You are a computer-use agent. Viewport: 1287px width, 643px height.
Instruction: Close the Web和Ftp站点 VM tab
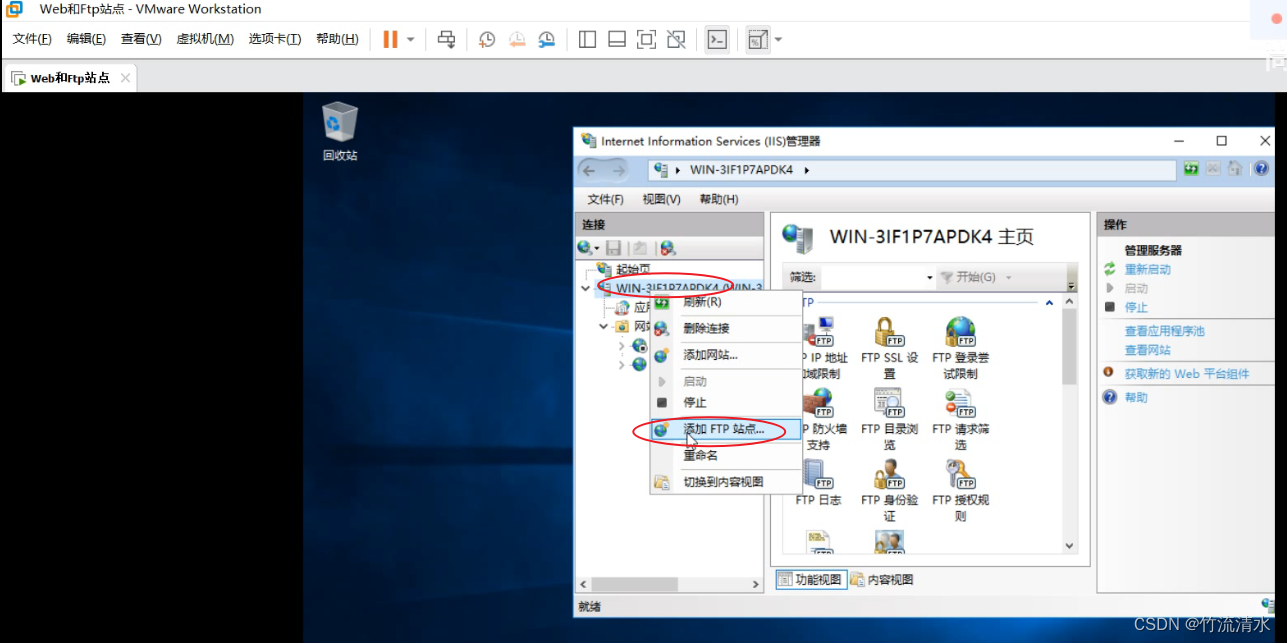tap(125, 78)
